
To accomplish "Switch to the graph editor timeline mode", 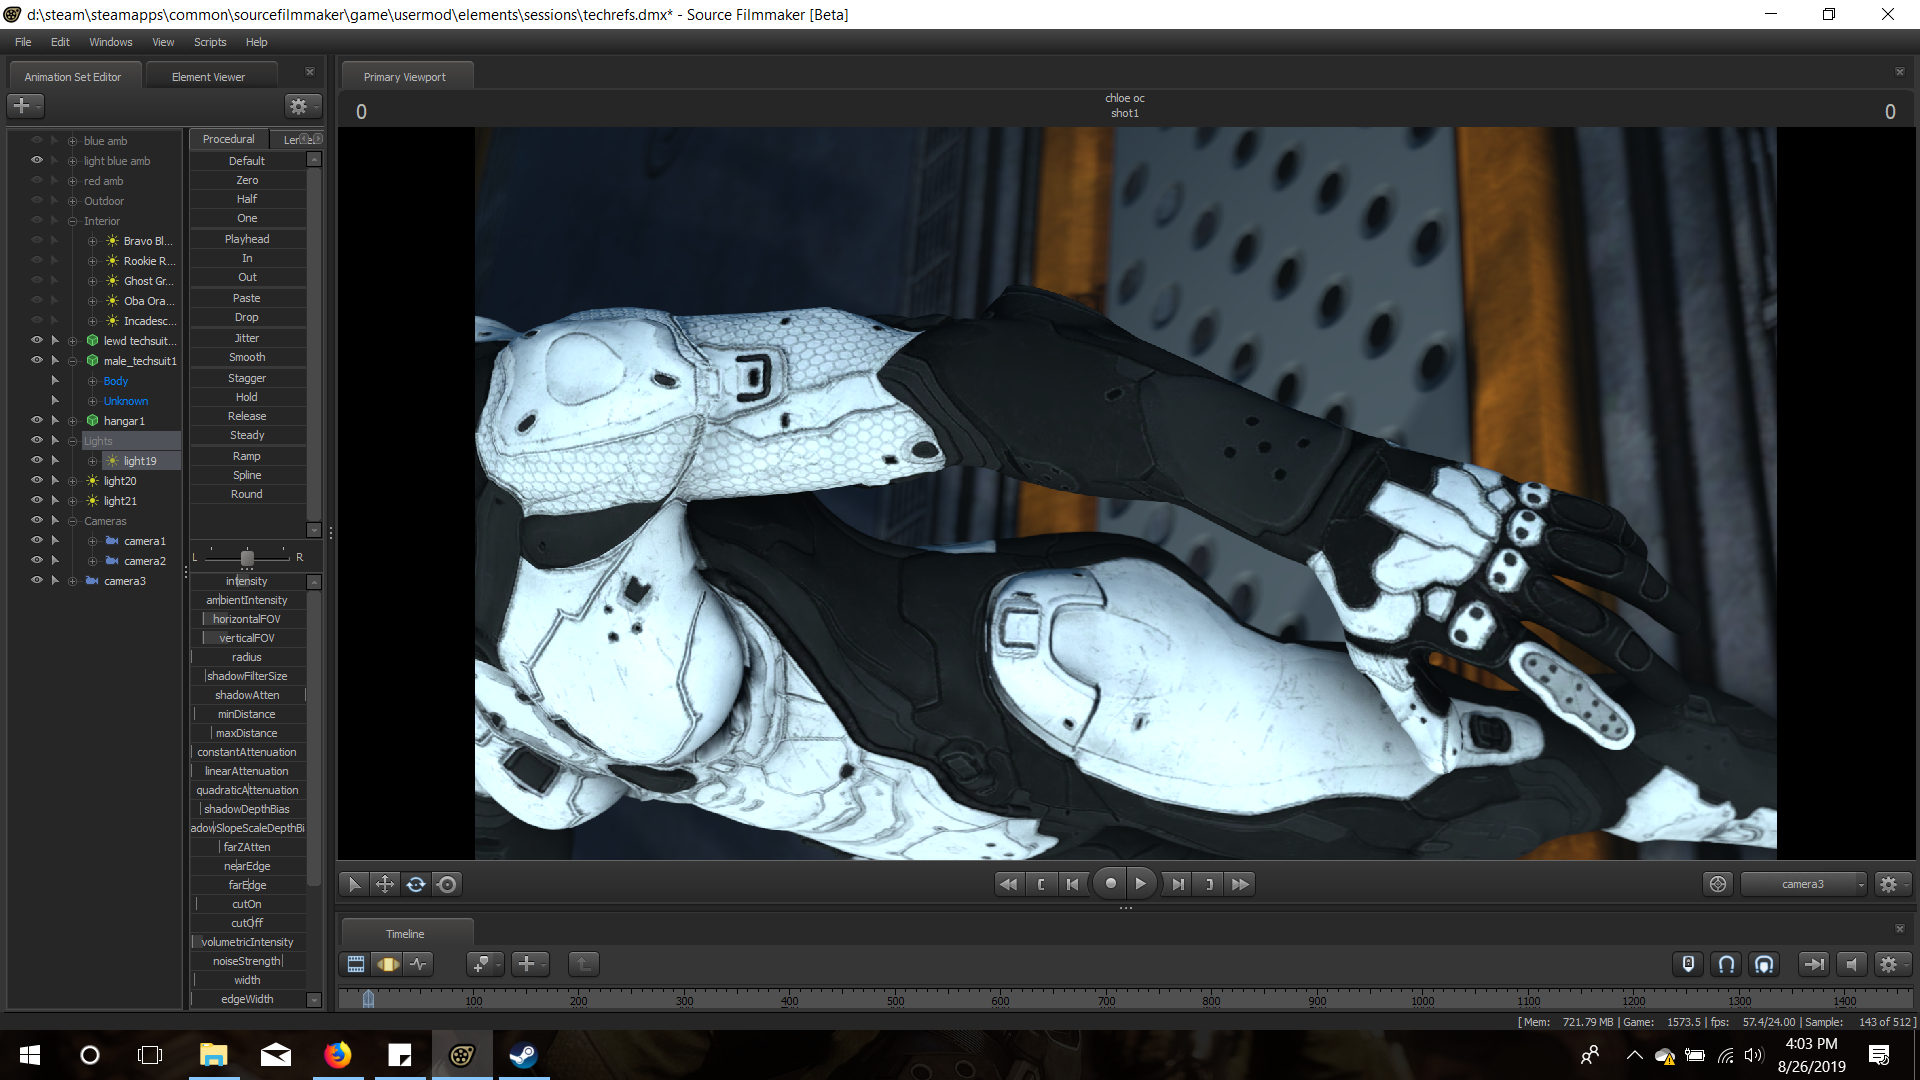I will click(419, 964).
